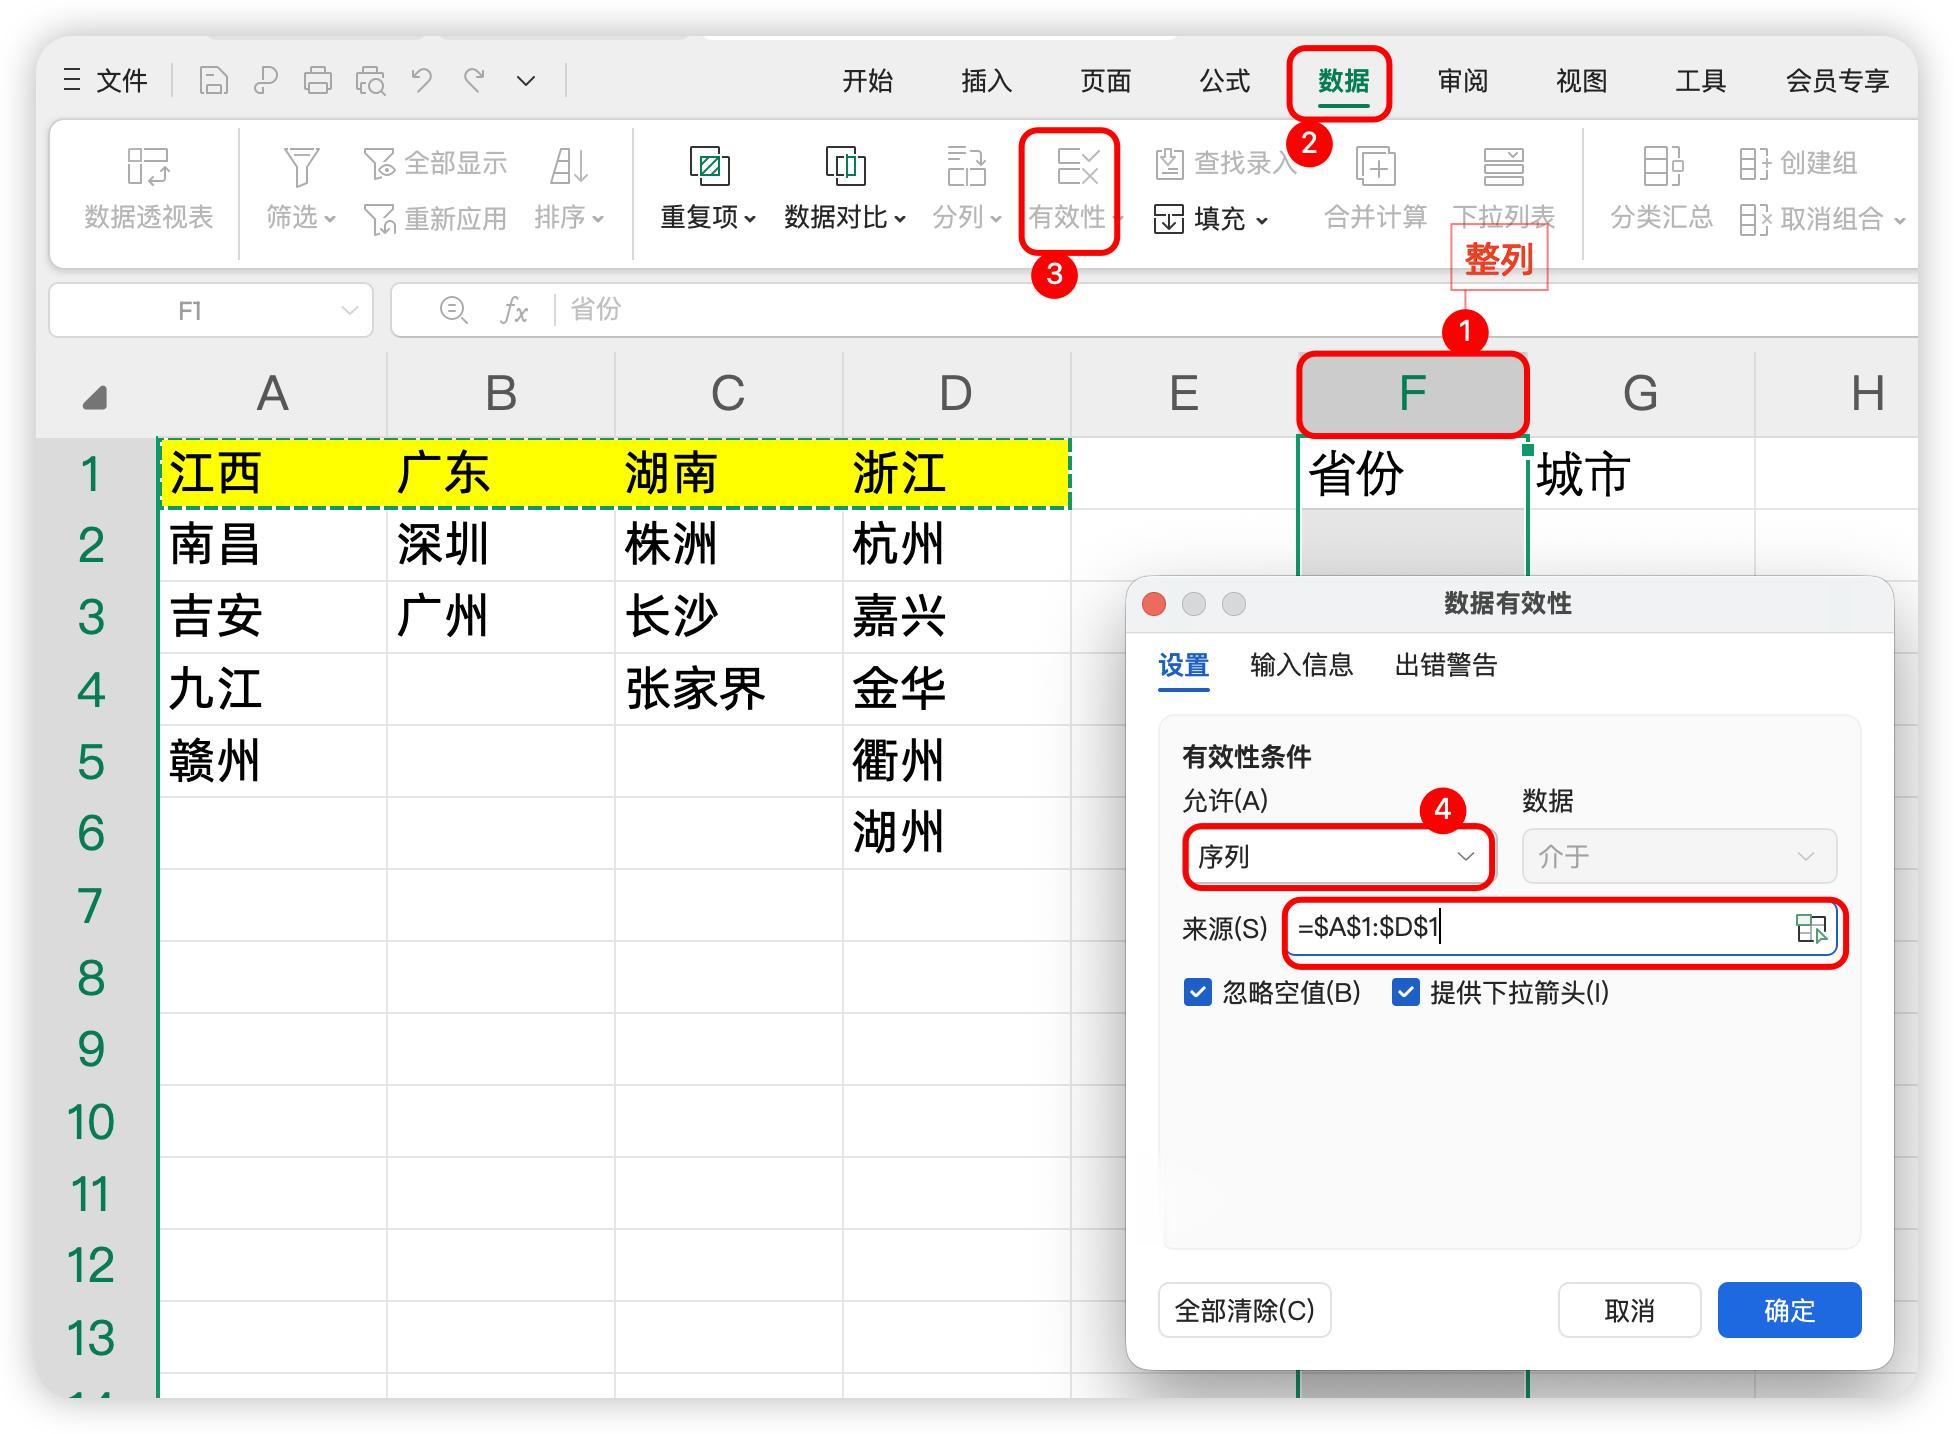The width and height of the screenshot is (1954, 1434).
Task: Click the Validity (有效性) icon
Action: 1077,167
